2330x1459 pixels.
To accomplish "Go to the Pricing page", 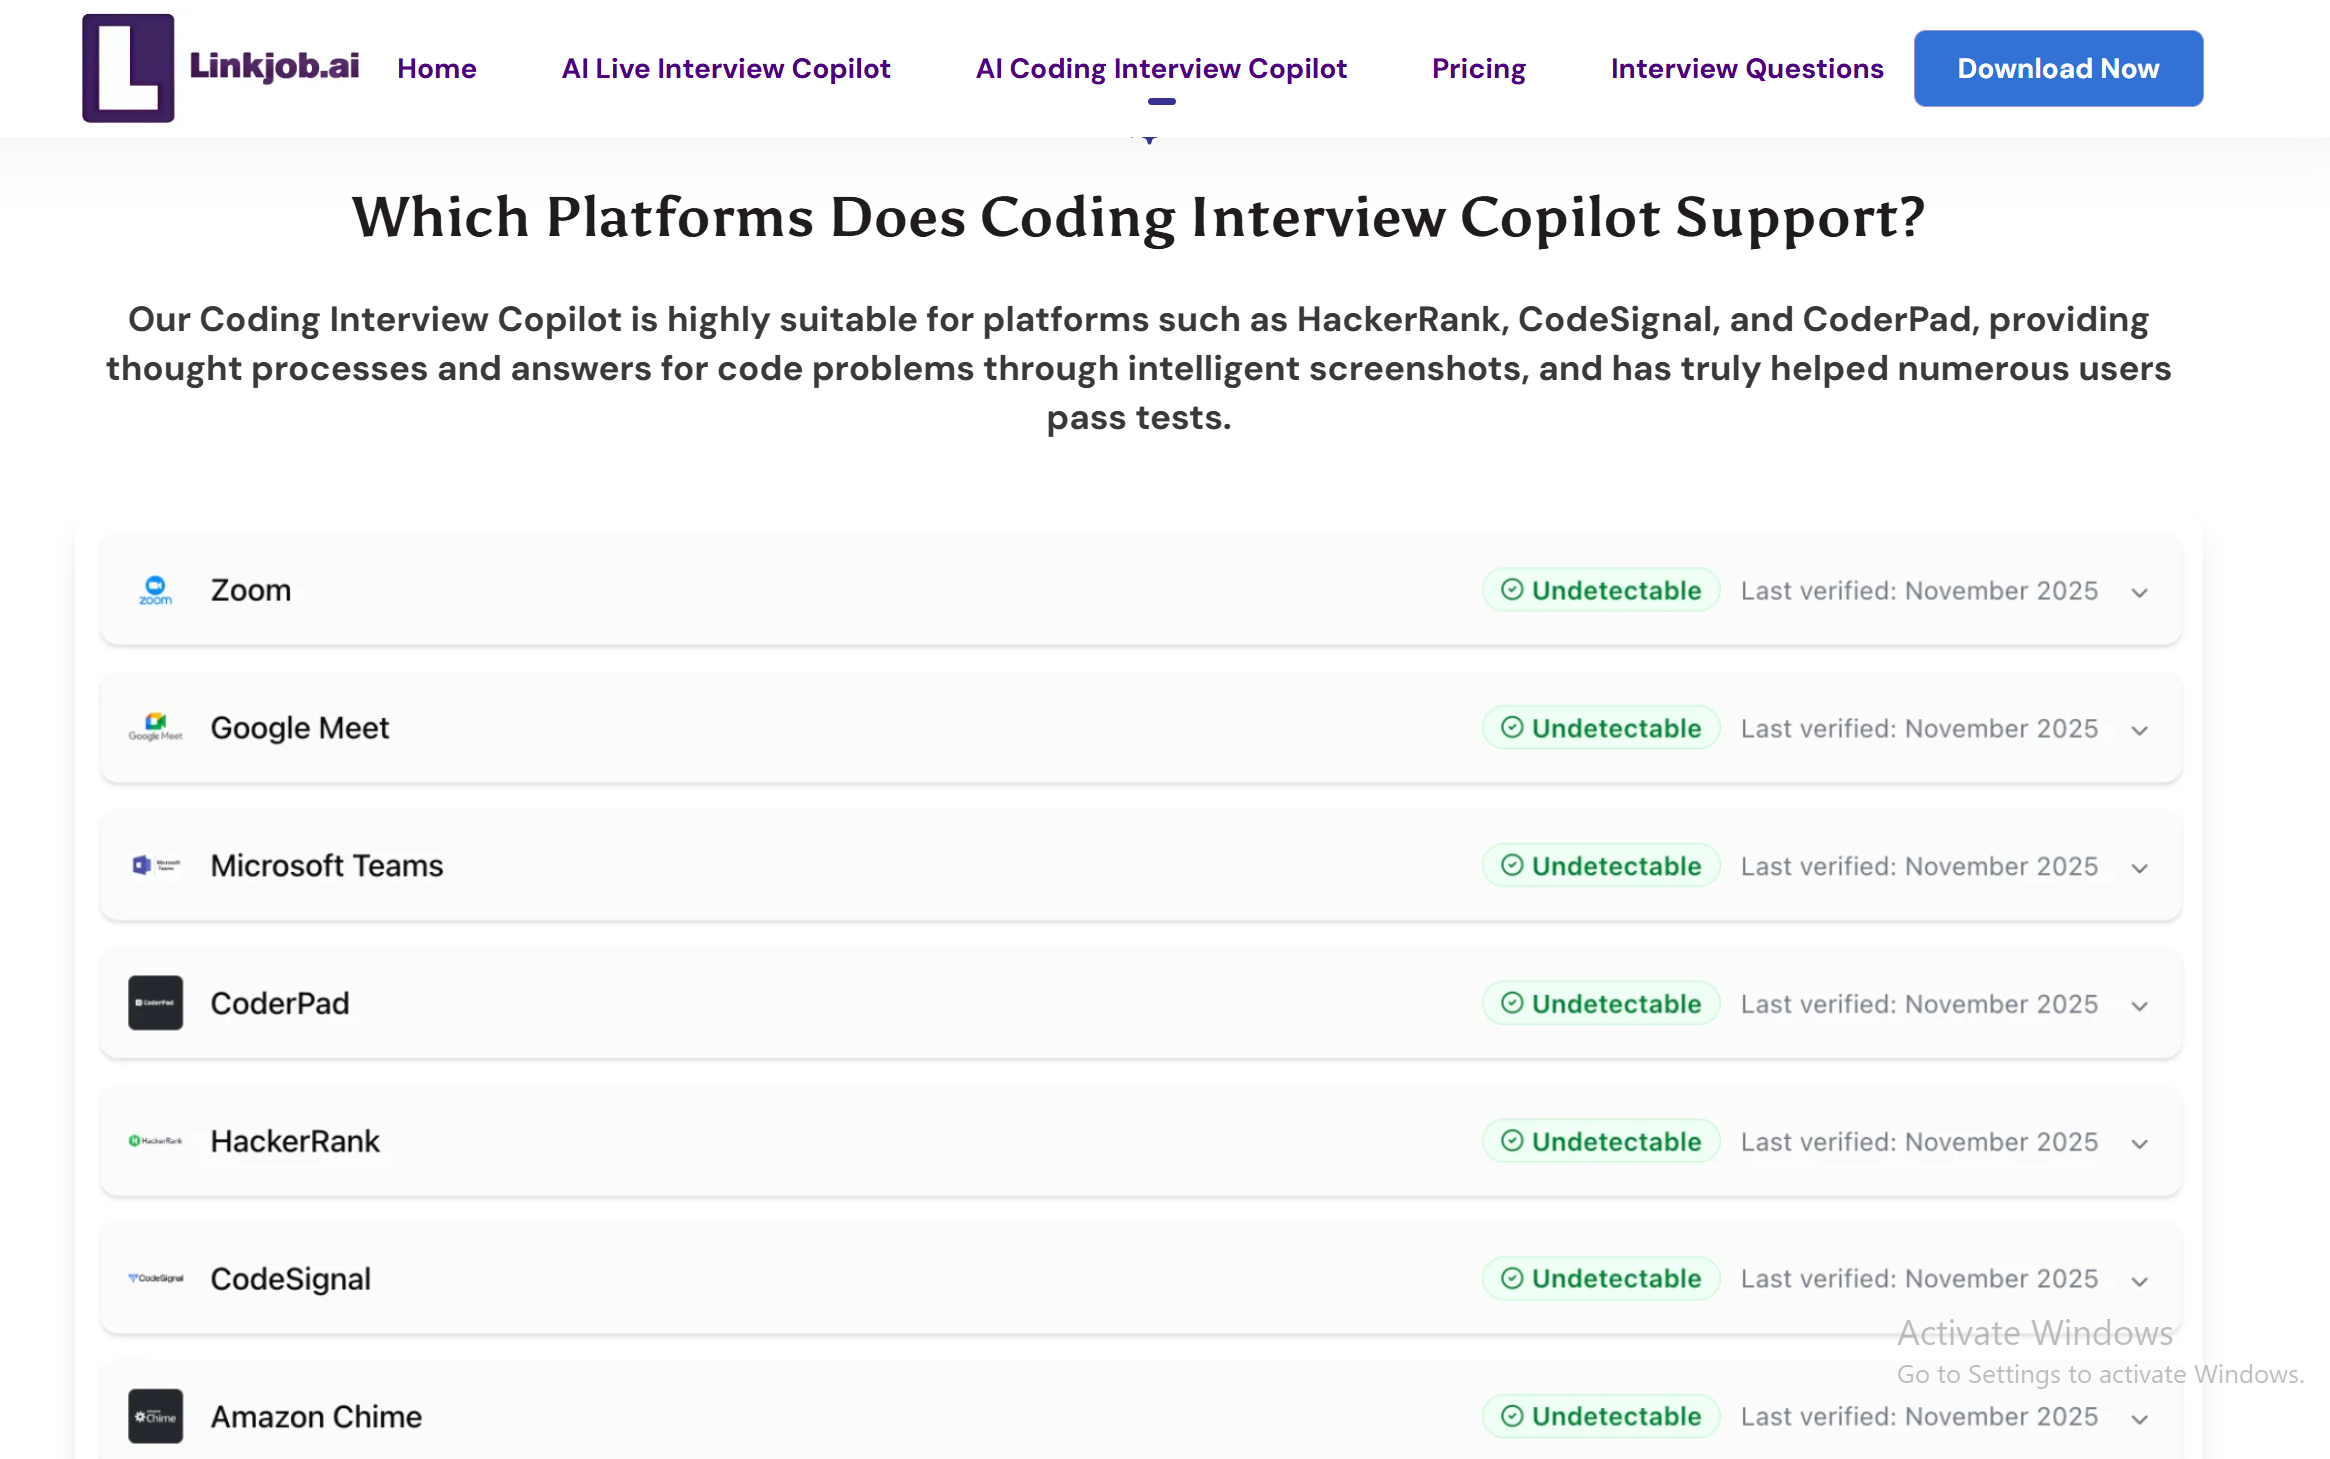I will (x=1478, y=68).
